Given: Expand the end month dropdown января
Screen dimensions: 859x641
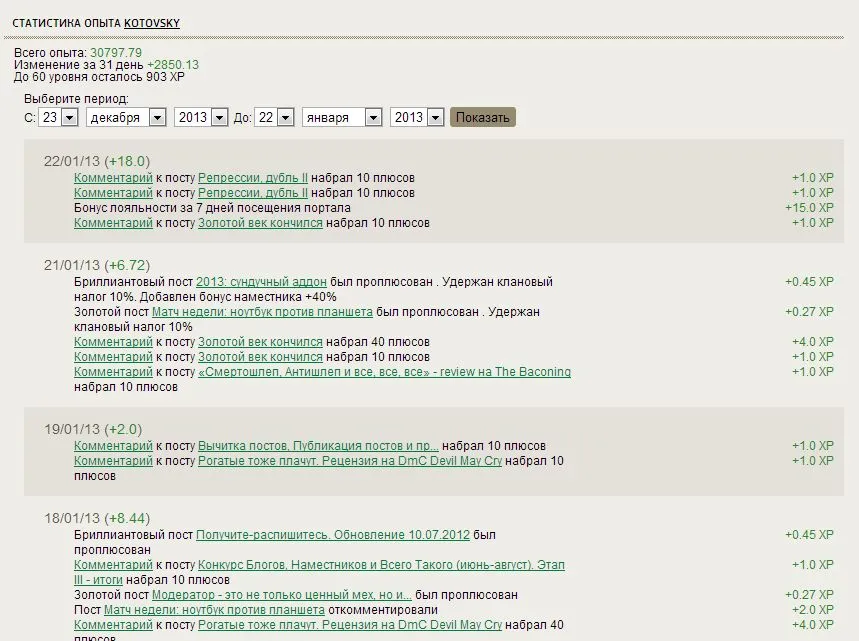Looking at the screenshot, I should click(x=342, y=118).
